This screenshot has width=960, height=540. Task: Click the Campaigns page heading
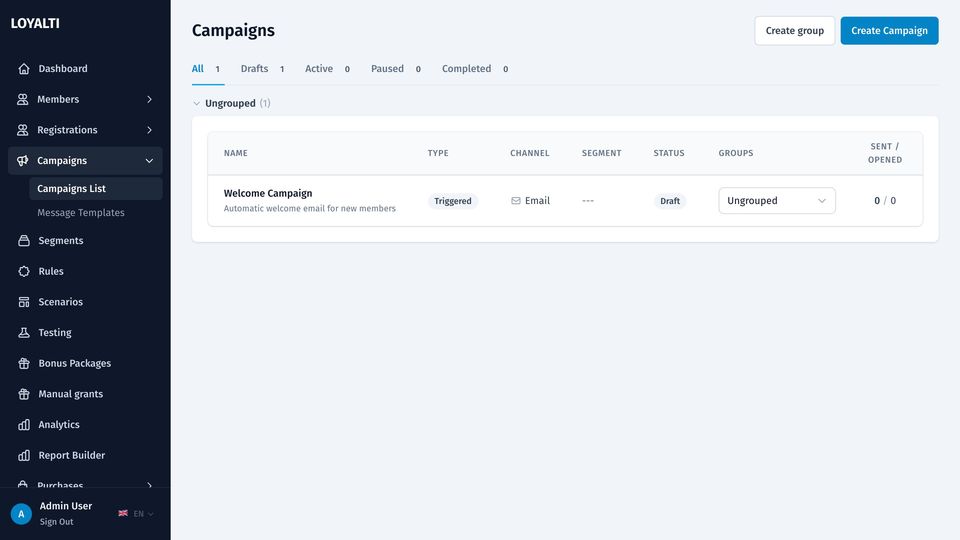click(x=233, y=31)
